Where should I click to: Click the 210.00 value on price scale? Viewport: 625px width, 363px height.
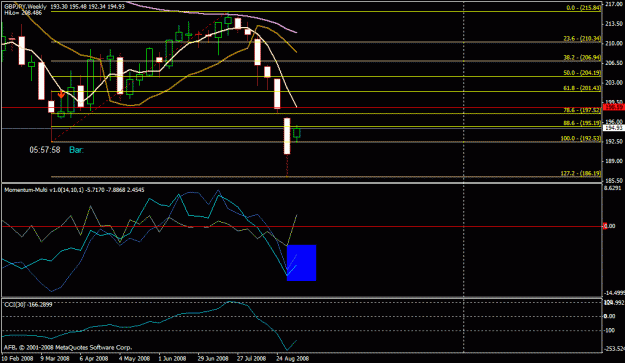click(614, 43)
